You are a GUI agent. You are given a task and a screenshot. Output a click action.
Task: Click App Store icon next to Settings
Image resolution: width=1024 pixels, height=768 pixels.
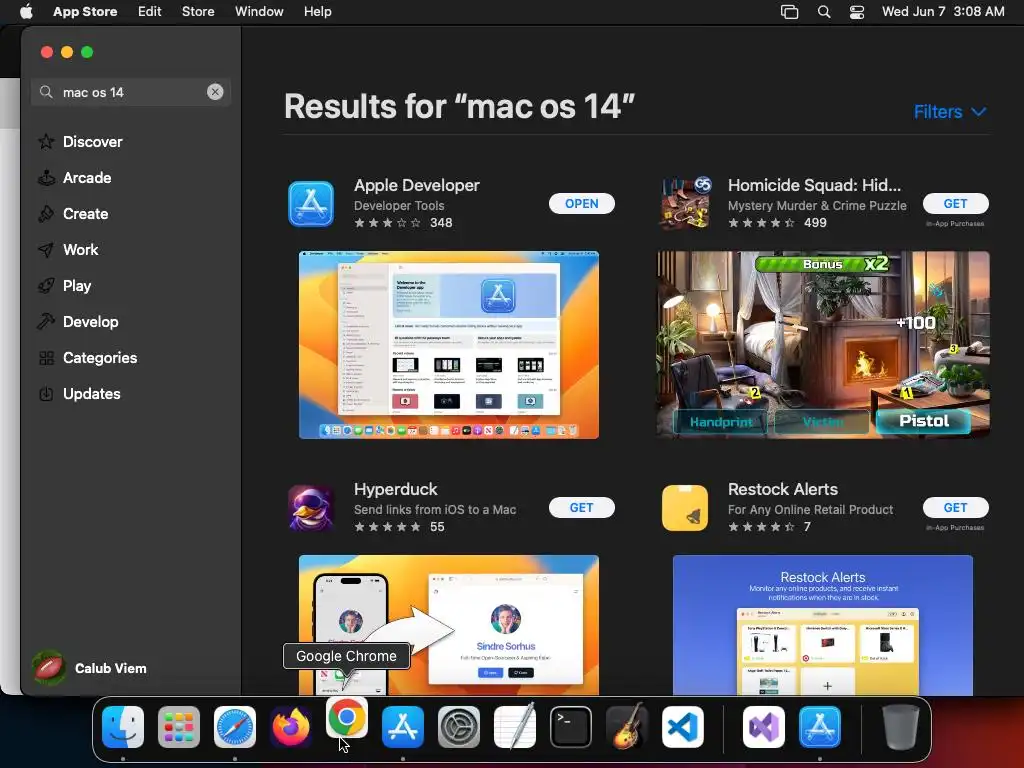click(402, 727)
